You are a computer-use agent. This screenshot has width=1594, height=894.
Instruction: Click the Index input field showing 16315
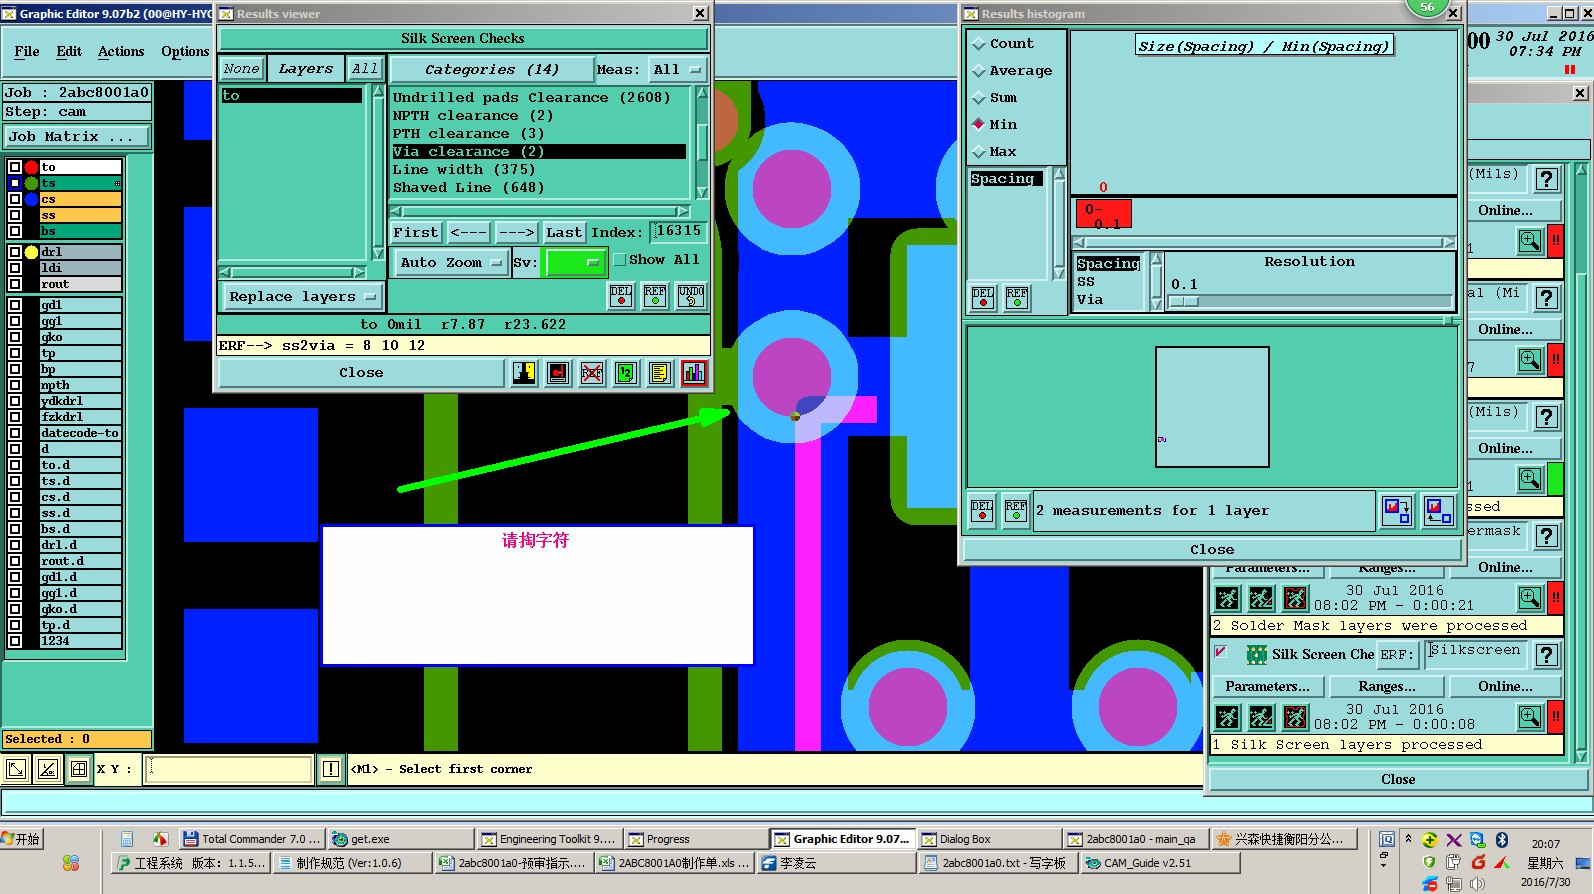[x=677, y=232]
